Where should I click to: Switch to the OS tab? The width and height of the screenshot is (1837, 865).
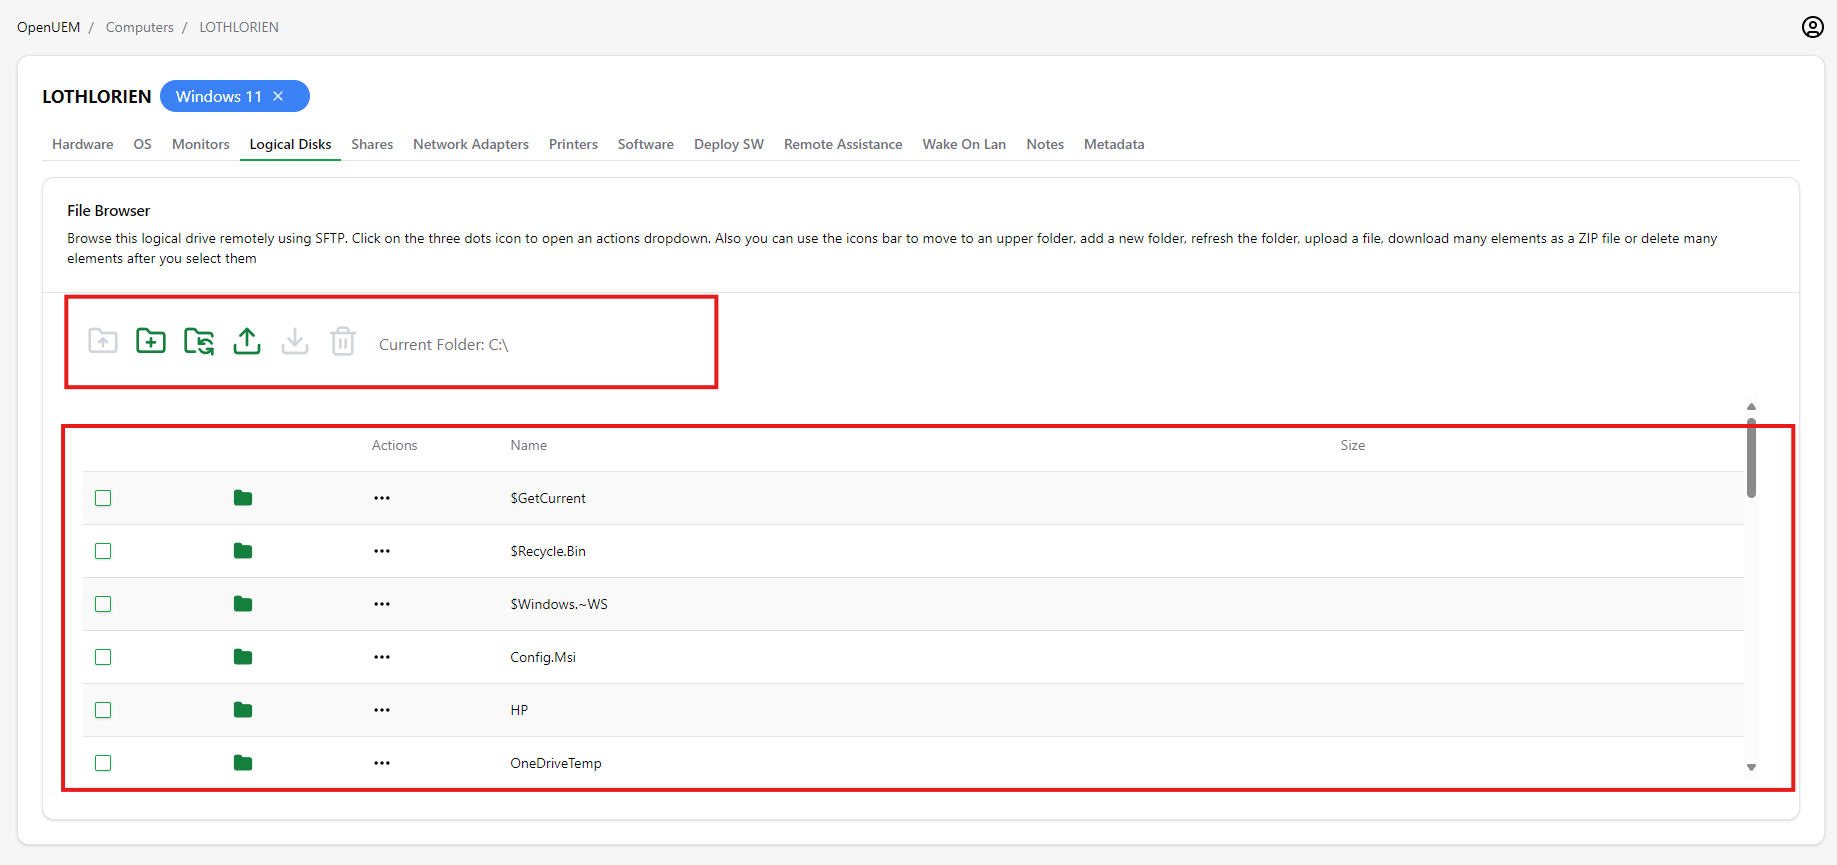(143, 144)
